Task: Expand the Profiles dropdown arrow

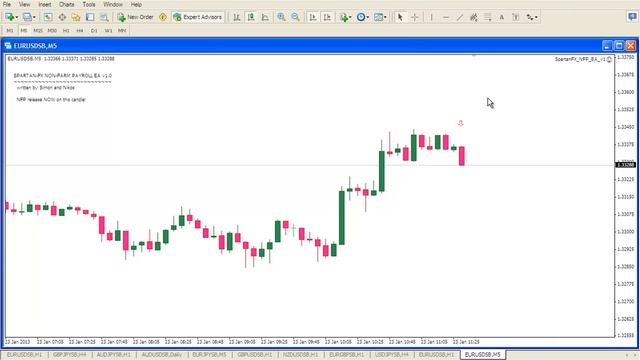Action: click(x=34, y=17)
